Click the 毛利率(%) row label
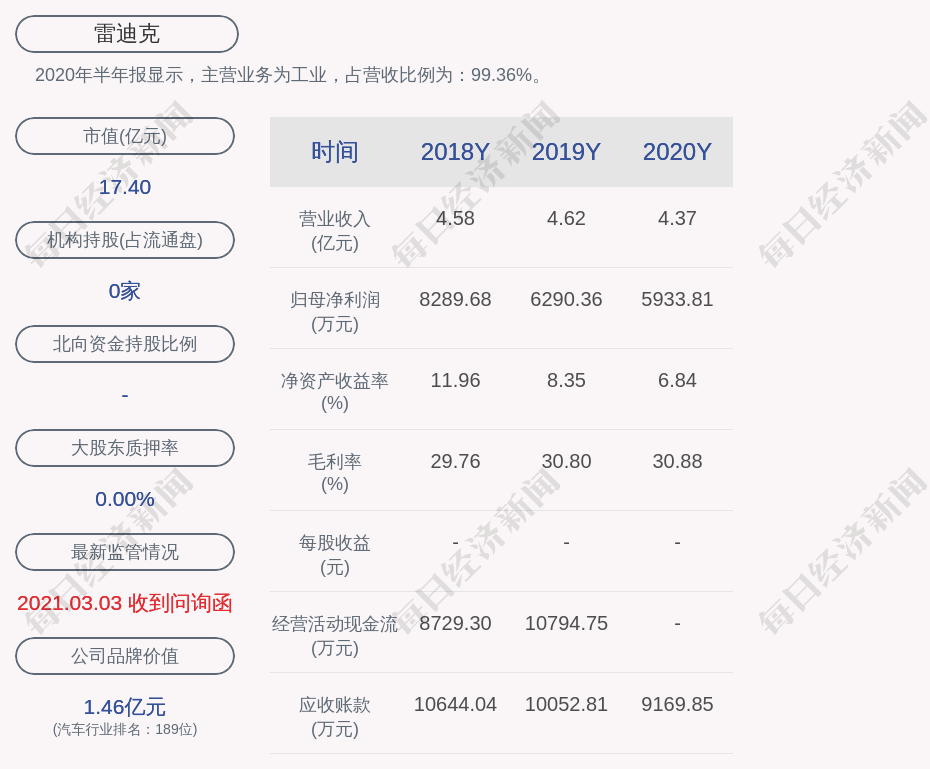 pos(335,473)
